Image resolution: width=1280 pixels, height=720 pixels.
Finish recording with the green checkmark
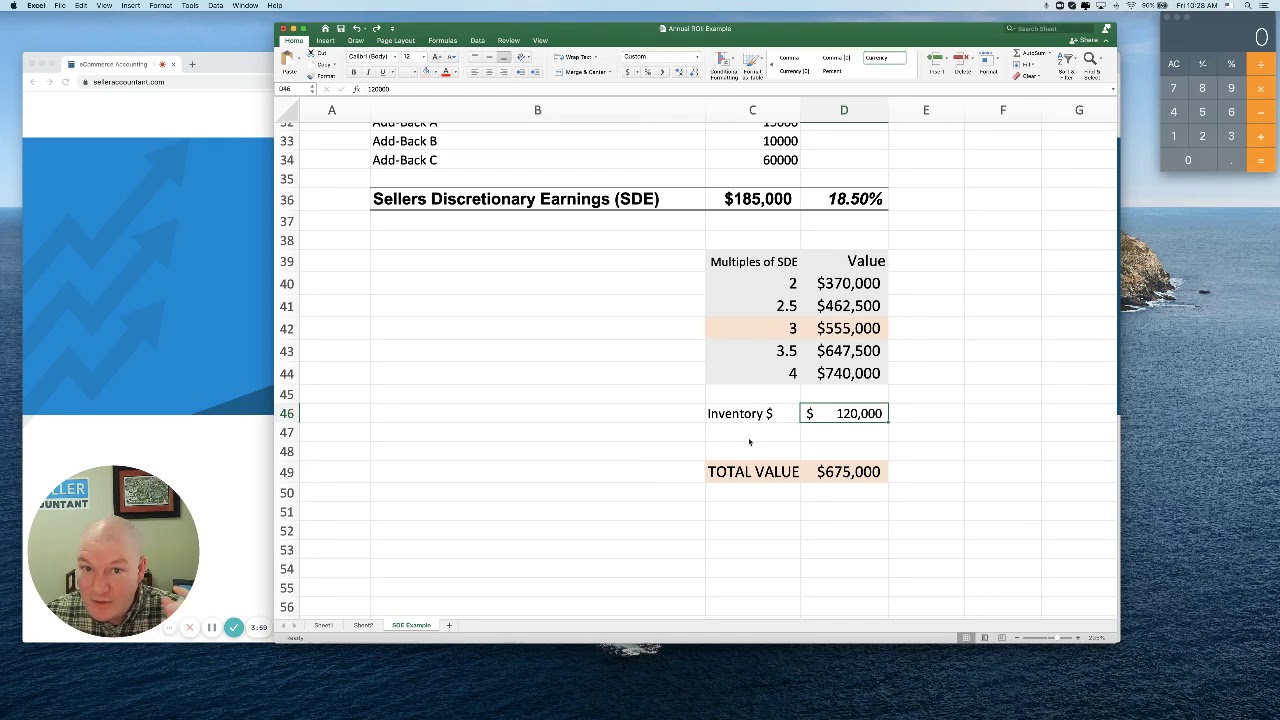click(x=233, y=628)
